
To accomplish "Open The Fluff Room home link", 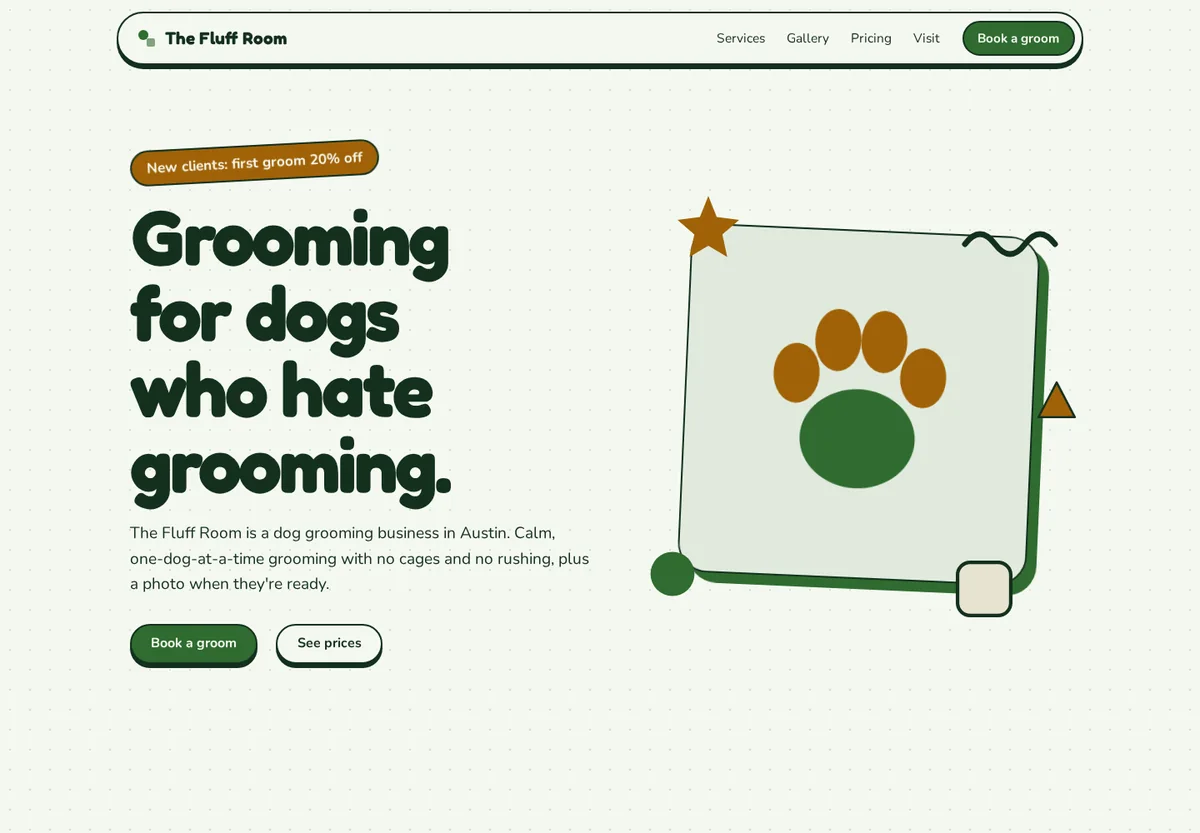I will (x=212, y=38).
